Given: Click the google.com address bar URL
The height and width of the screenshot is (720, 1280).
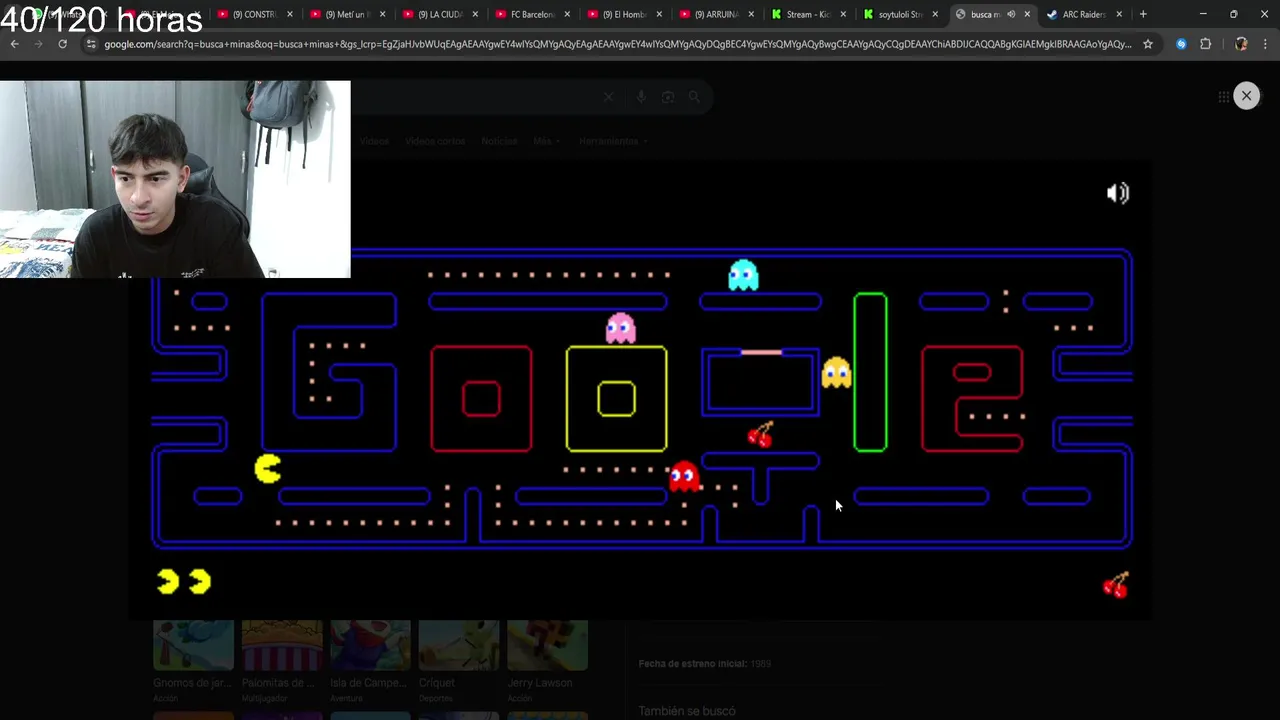Looking at the screenshot, I should coord(617,44).
